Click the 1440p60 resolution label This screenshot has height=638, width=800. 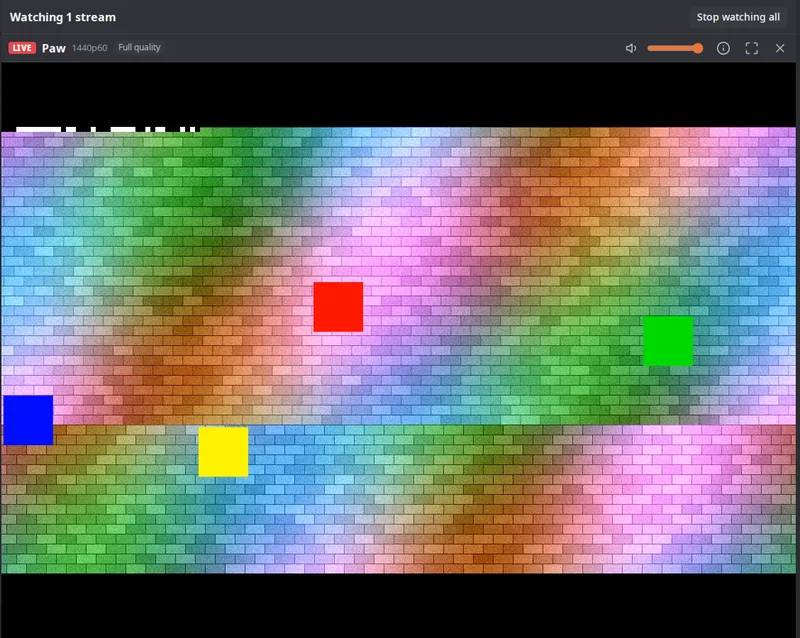[x=89, y=48]
